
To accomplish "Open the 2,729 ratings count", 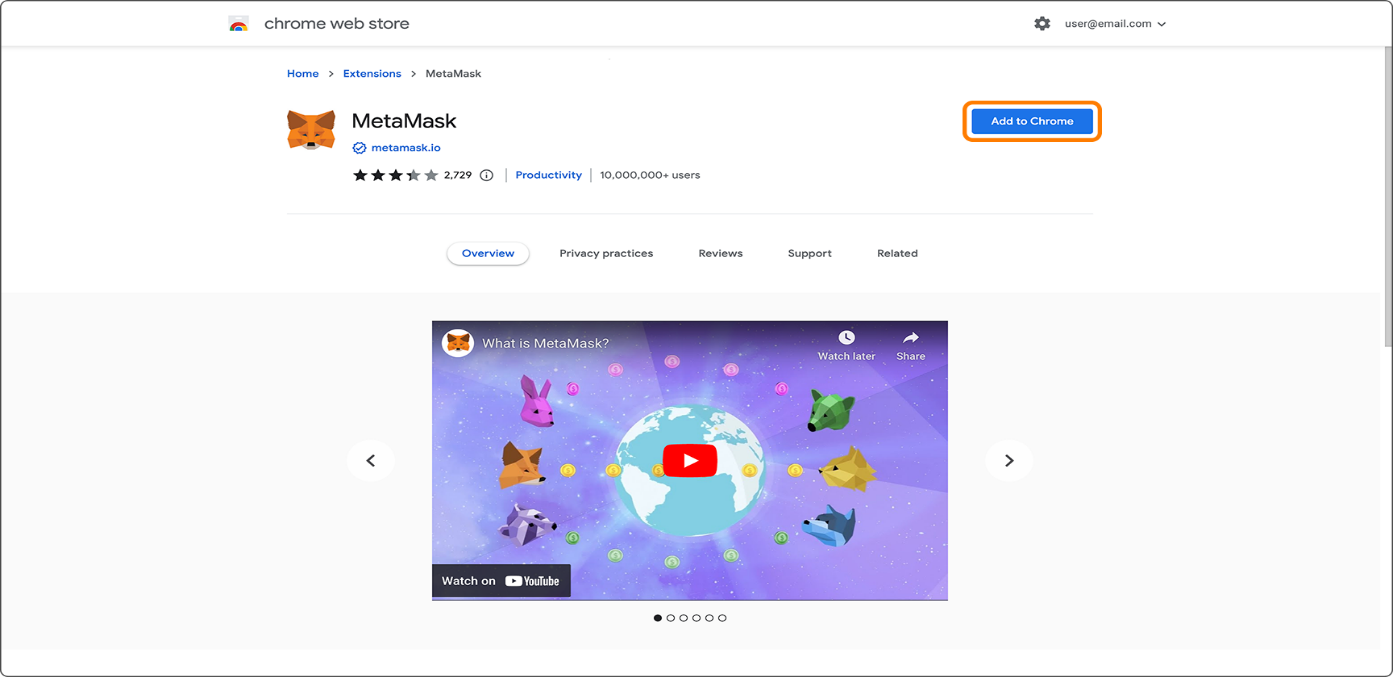I will 458,175.
